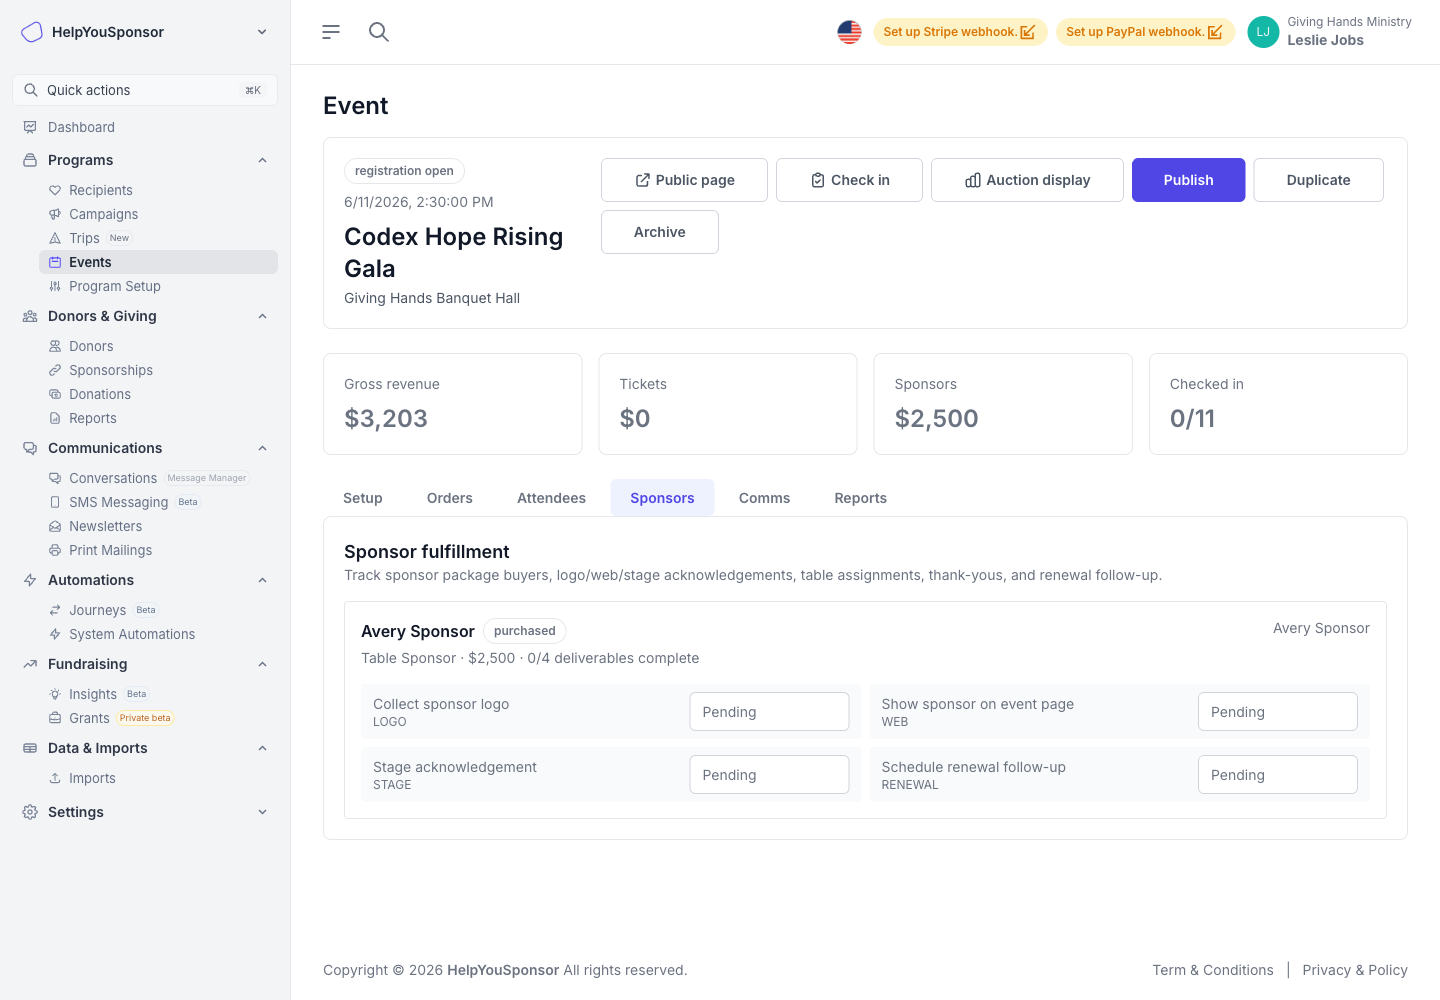Click the Quick actions search field
Screen dimensions: 1440x1000
145,90
